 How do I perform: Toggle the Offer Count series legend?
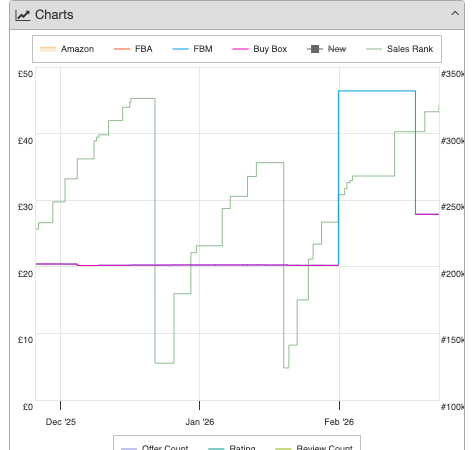pyautogui.click(x=154, y=447)
